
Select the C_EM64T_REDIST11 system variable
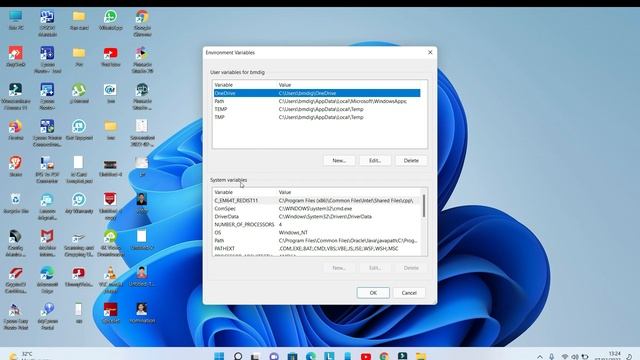point(317,200)
